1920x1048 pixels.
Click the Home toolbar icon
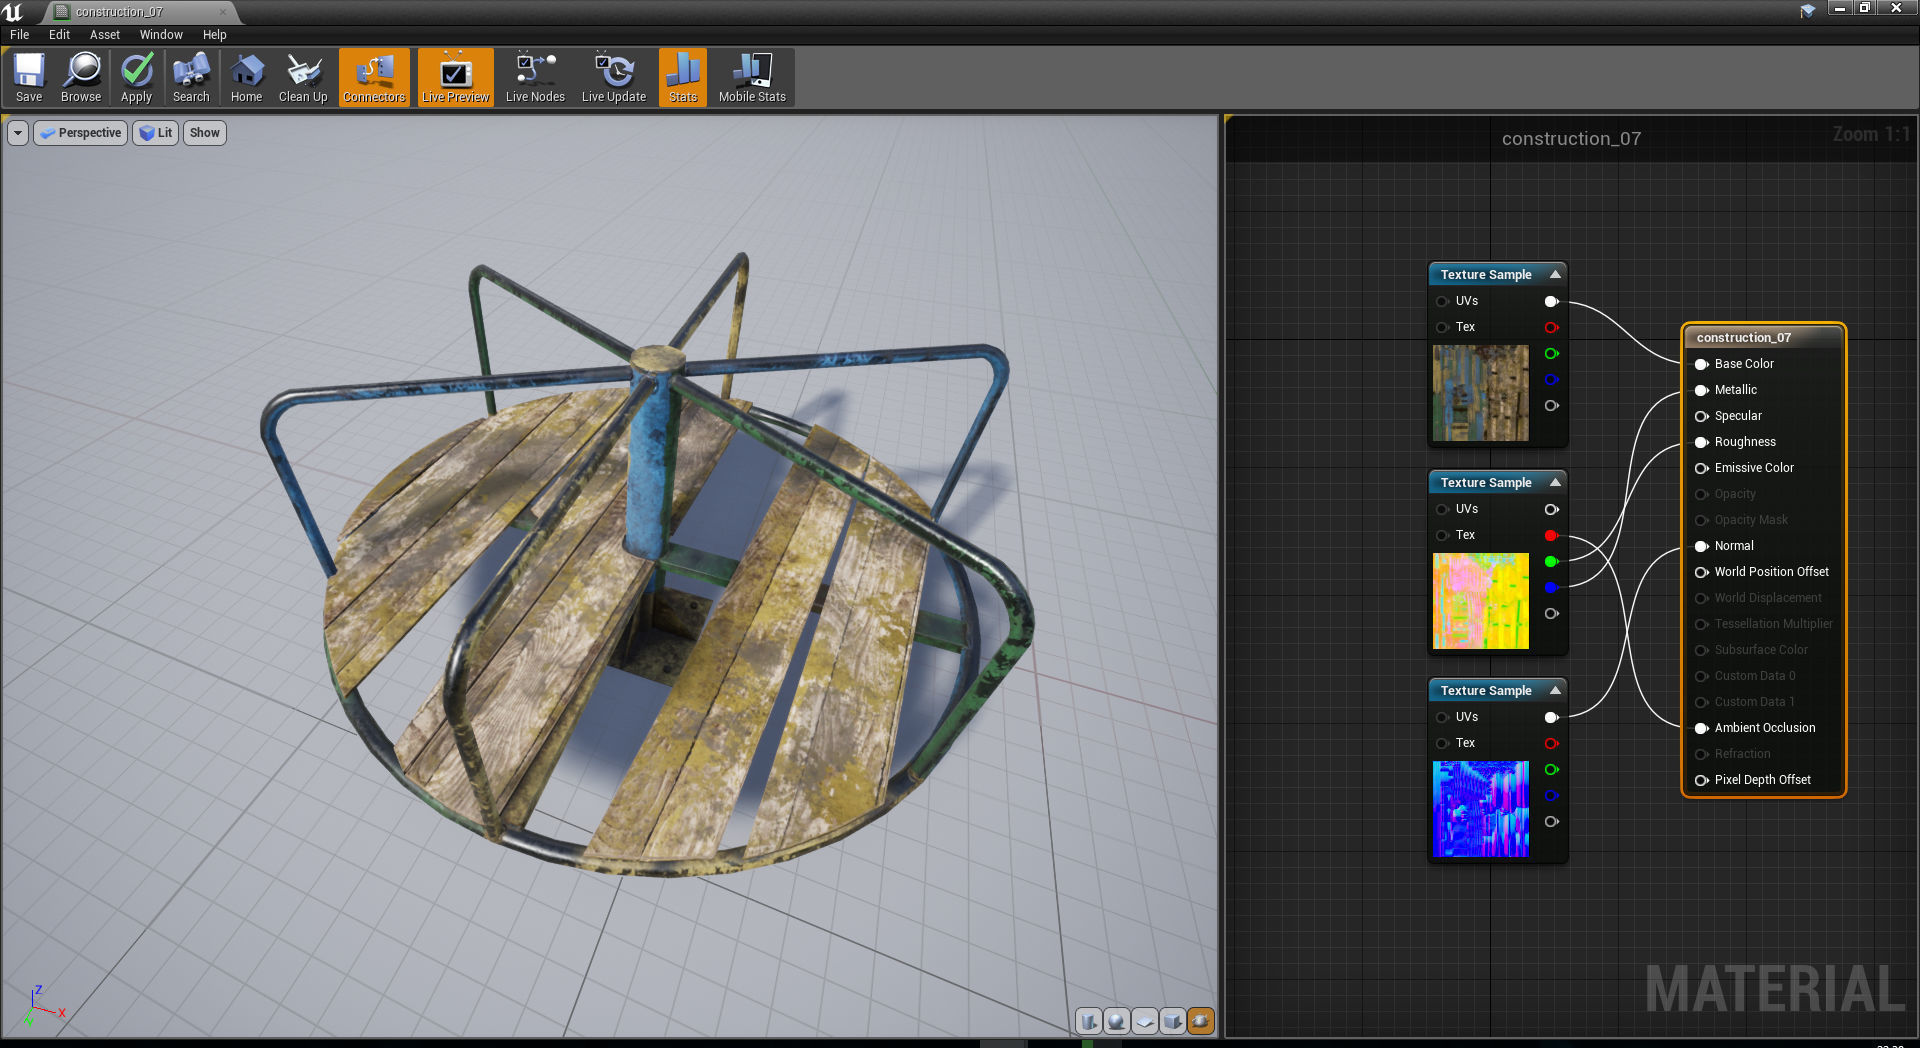coord(246,78)
